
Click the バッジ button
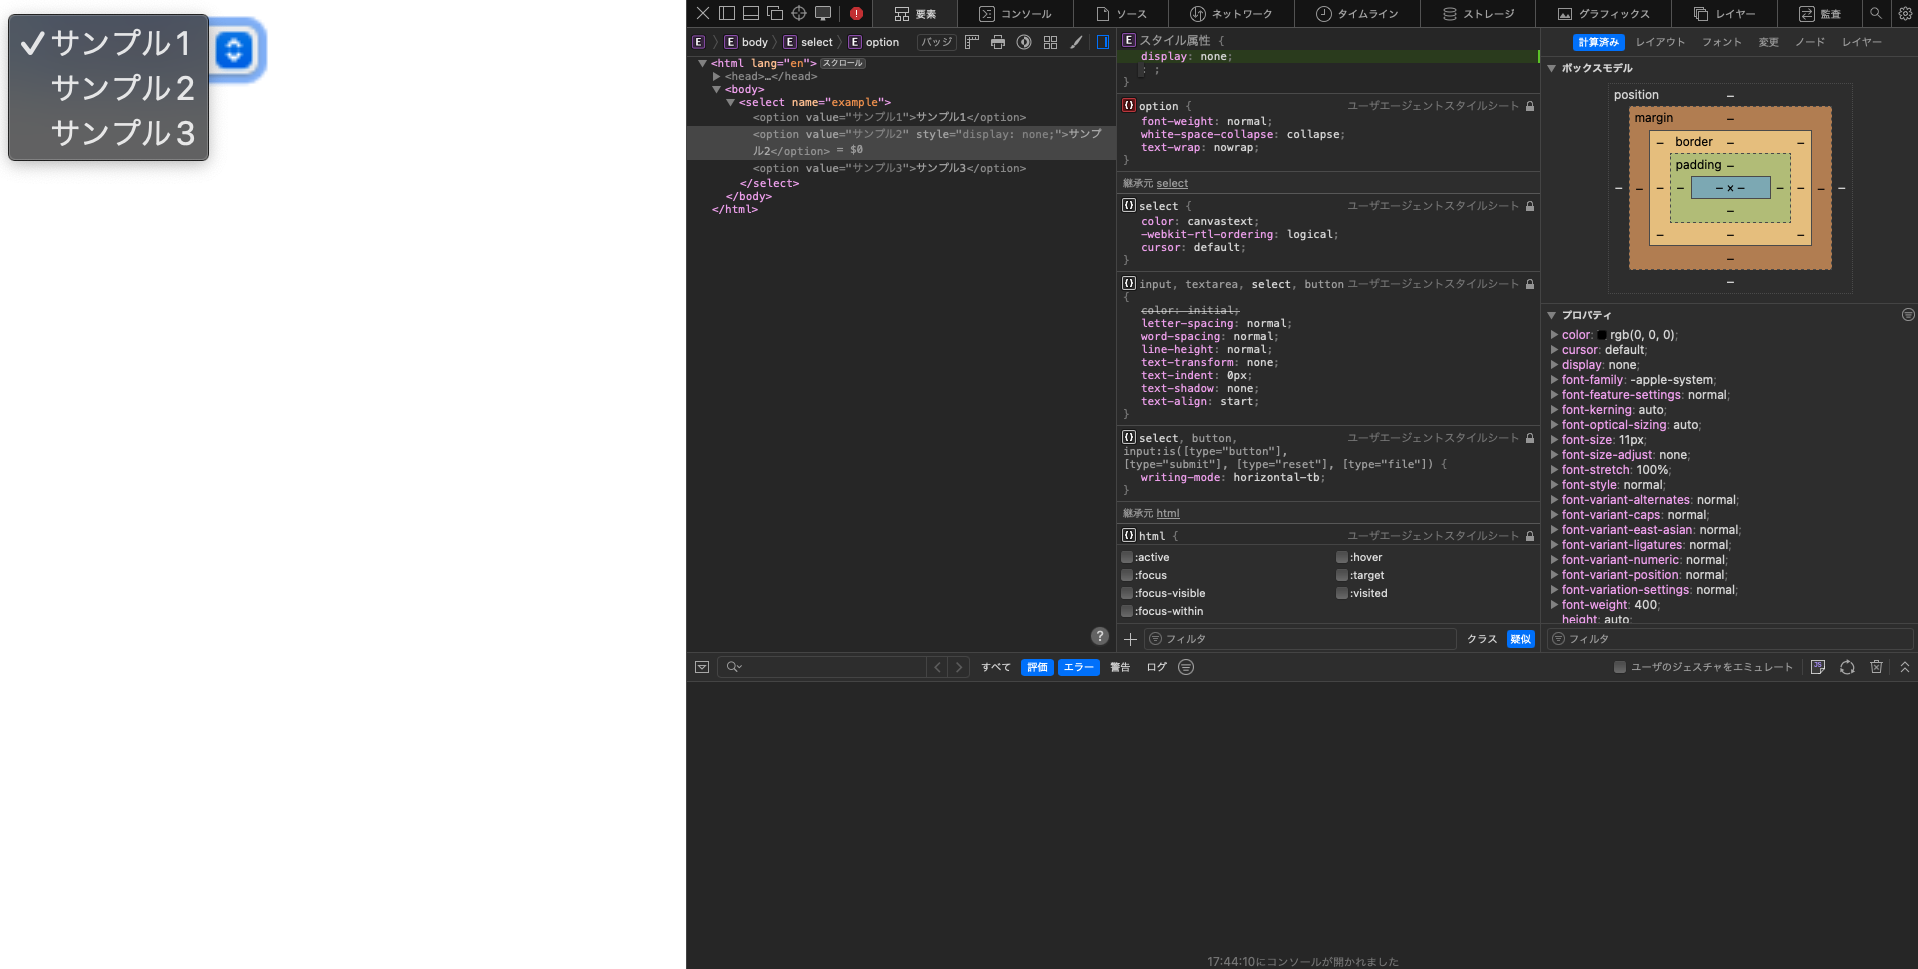pos(936,42)
